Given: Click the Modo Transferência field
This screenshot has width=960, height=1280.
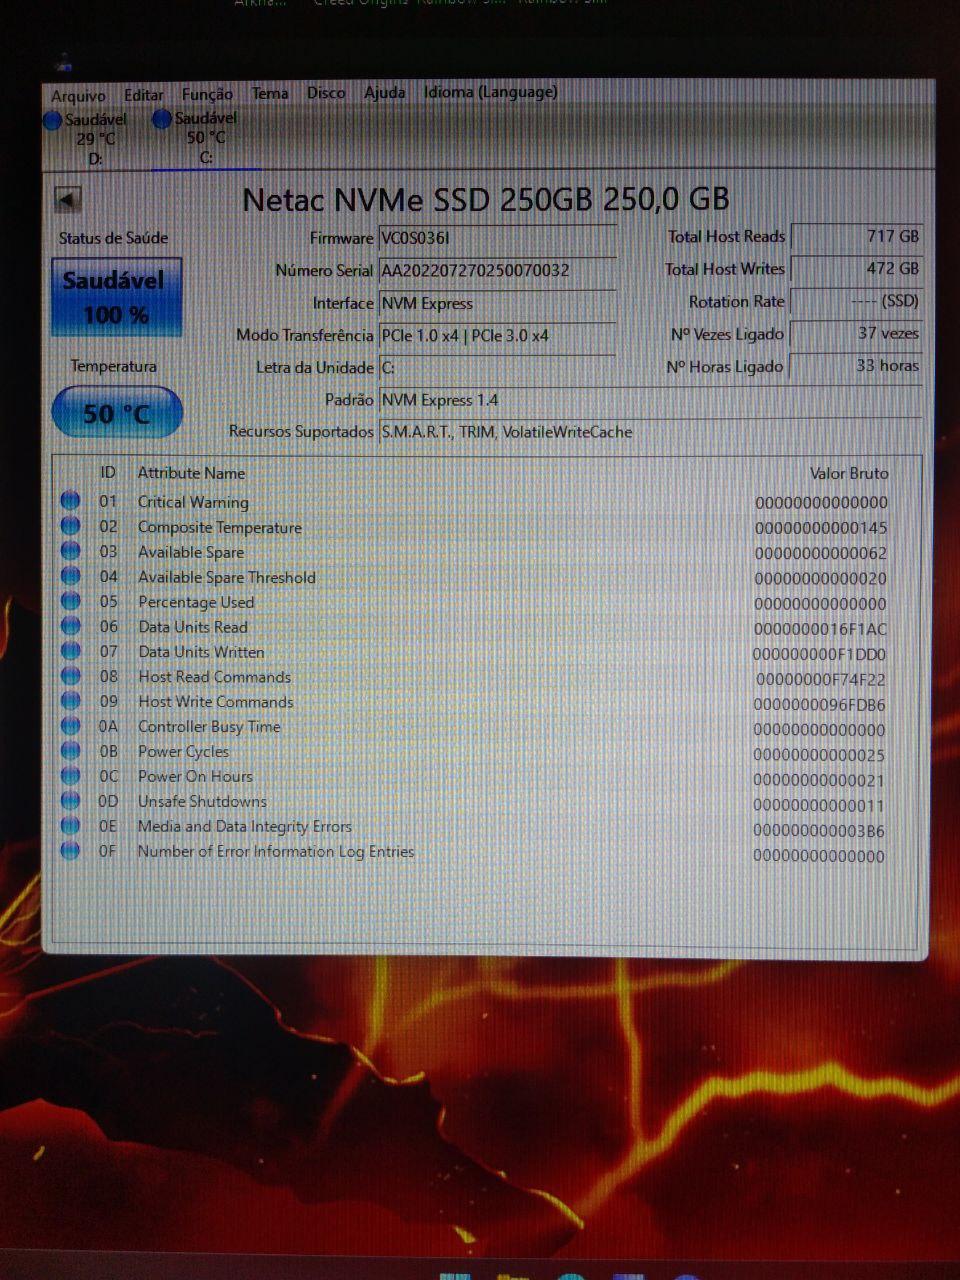Looking at the screenshot, I should pyautogui.click(x=497, y=335).
